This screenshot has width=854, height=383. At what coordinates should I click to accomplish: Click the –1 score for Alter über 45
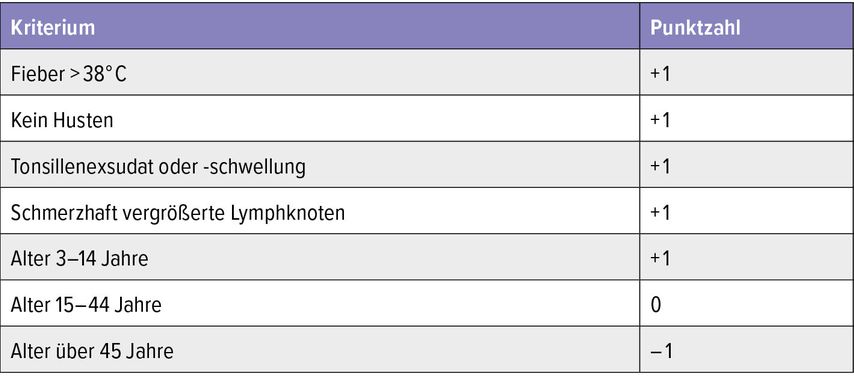[x=661, y=351]
